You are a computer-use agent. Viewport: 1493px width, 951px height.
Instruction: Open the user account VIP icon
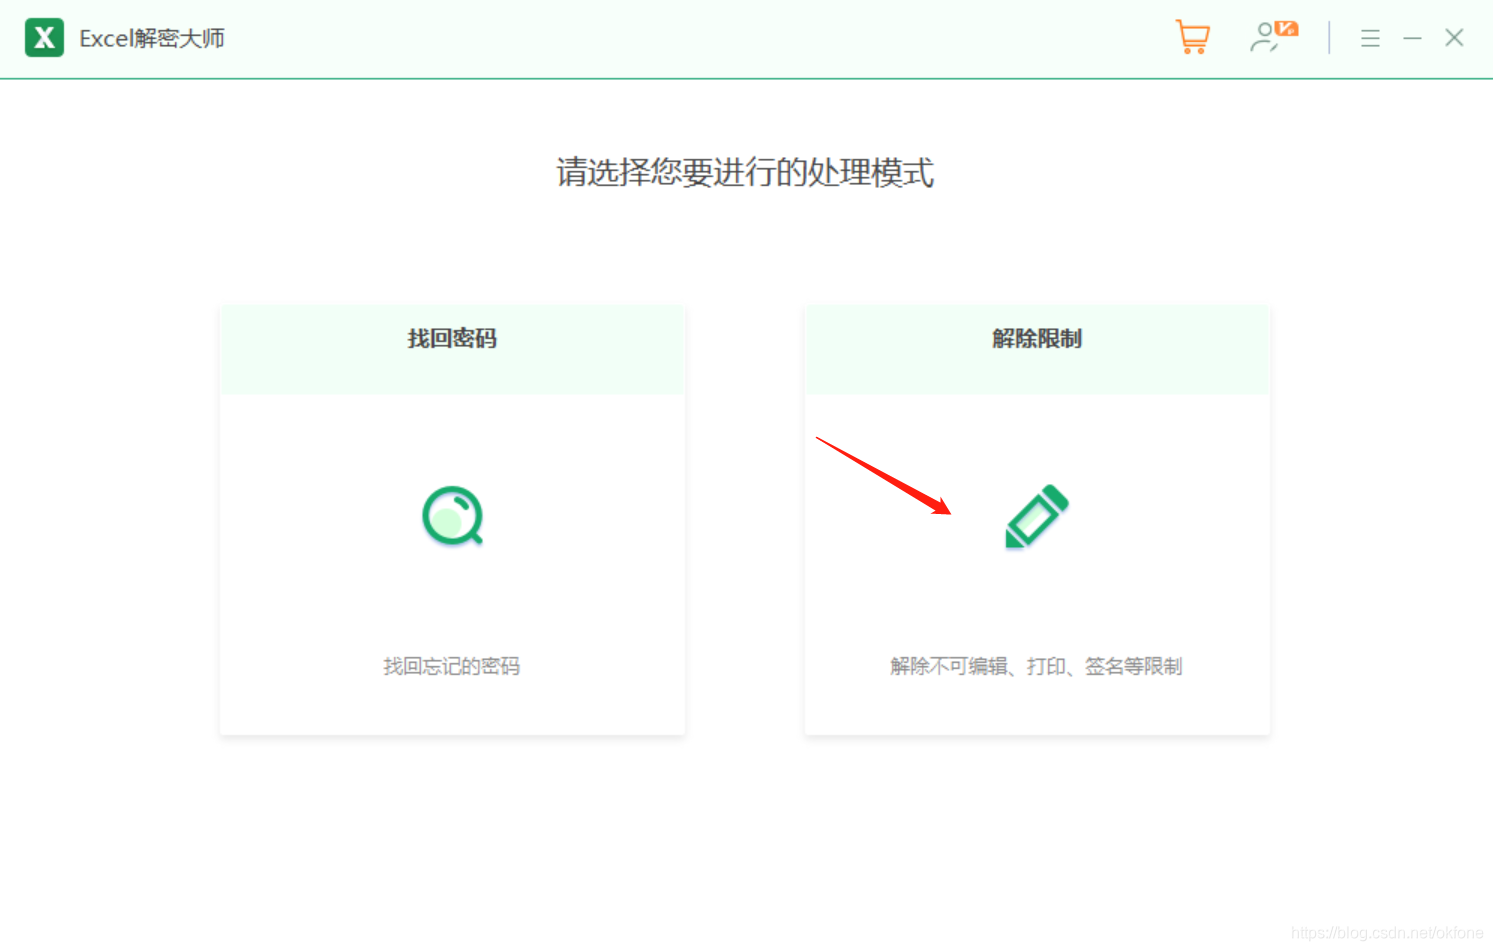[1273, 38]
